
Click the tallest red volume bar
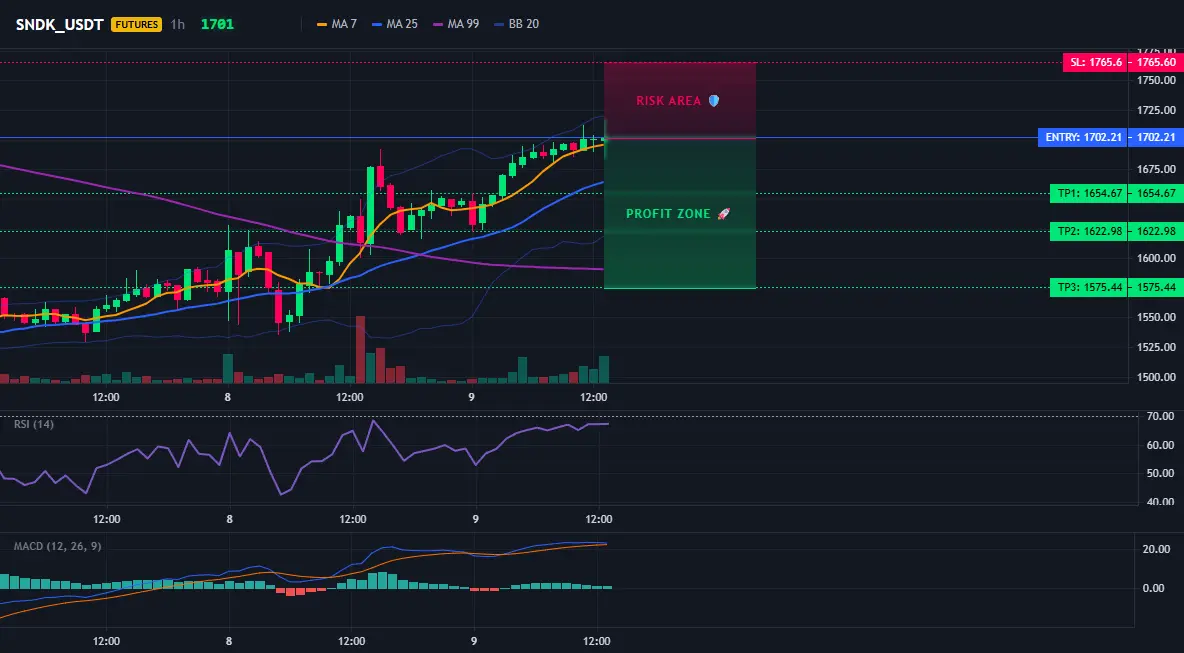coord(360,350)
